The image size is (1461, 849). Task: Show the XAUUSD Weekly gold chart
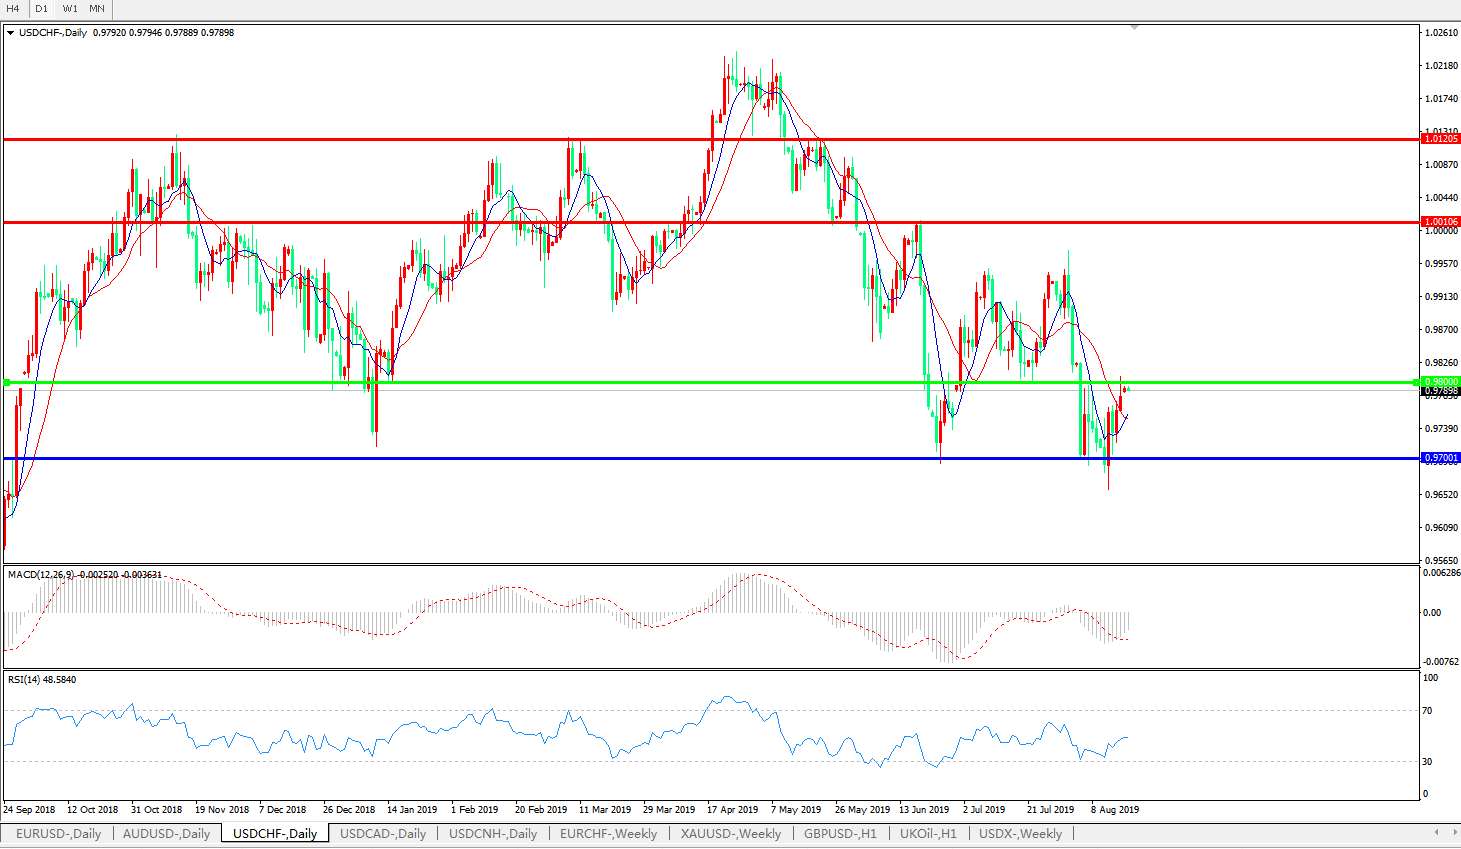tap(731, 834)
